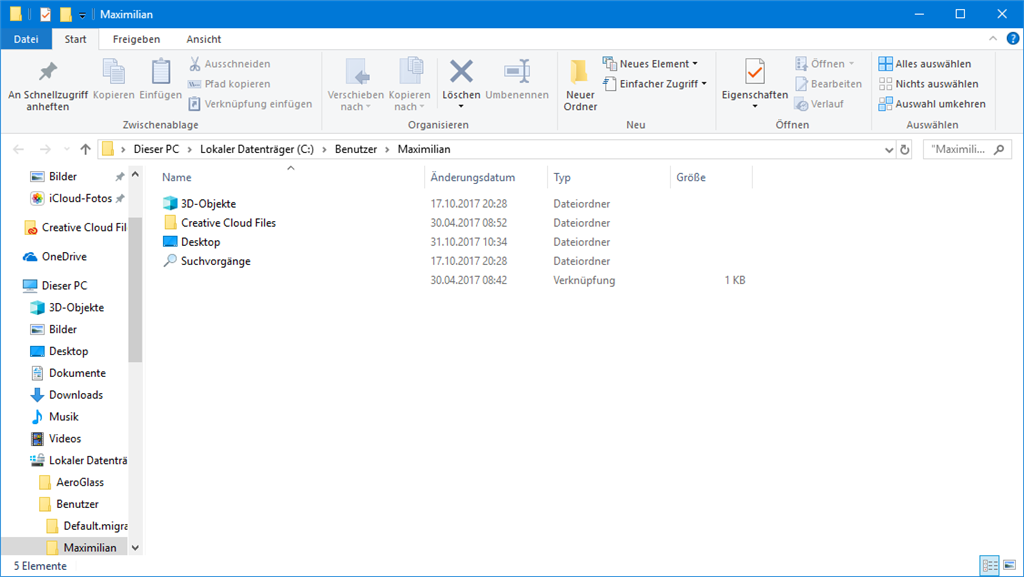
Task: Click Bearbeiten in the ribbon
Action: (x=828, y=84)
